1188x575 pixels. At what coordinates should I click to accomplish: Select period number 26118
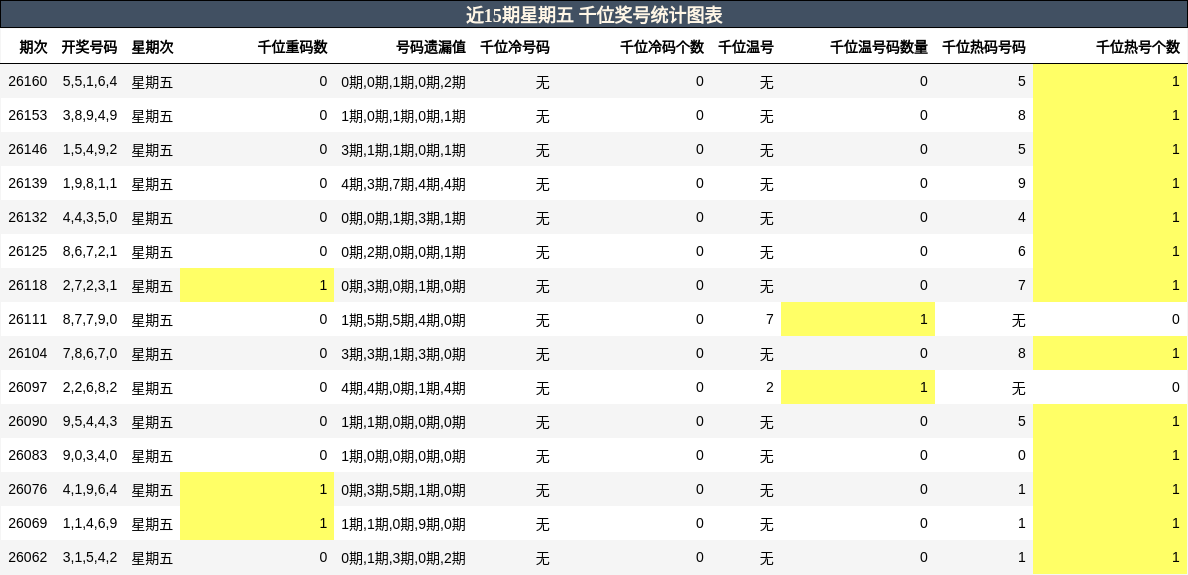28,285
